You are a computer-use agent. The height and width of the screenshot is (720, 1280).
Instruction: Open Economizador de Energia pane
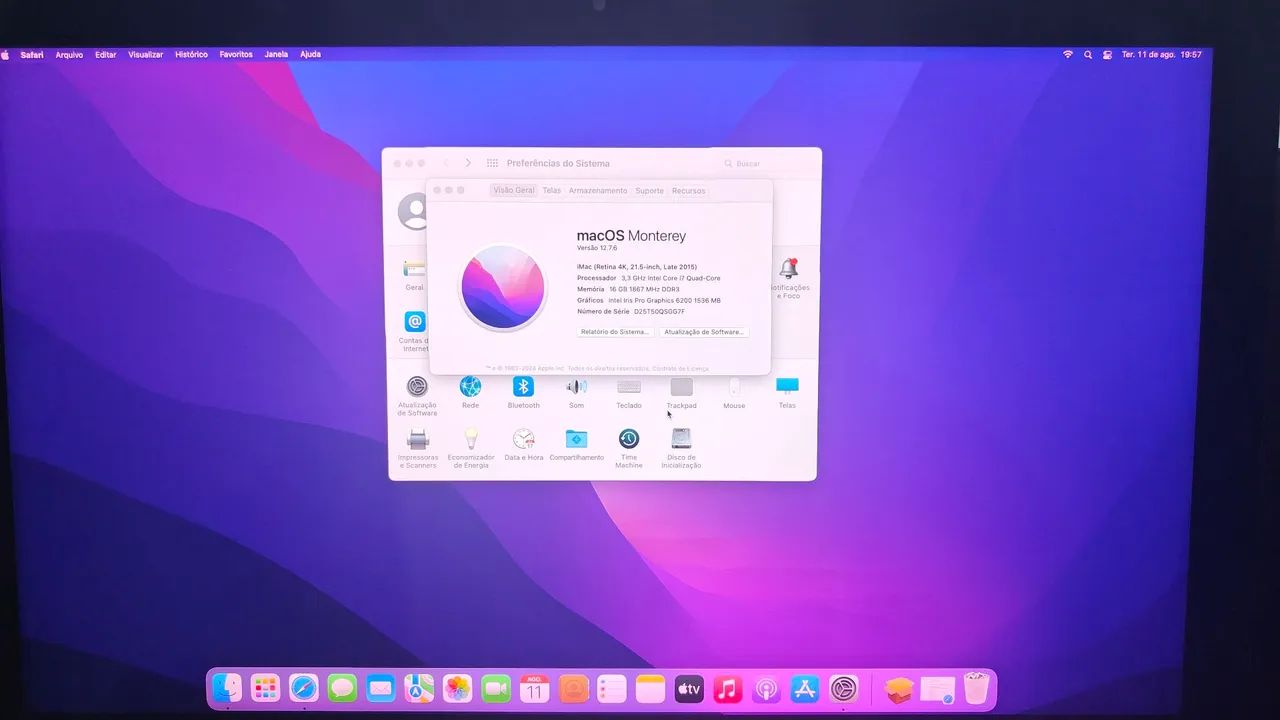(x=470, y=448)
